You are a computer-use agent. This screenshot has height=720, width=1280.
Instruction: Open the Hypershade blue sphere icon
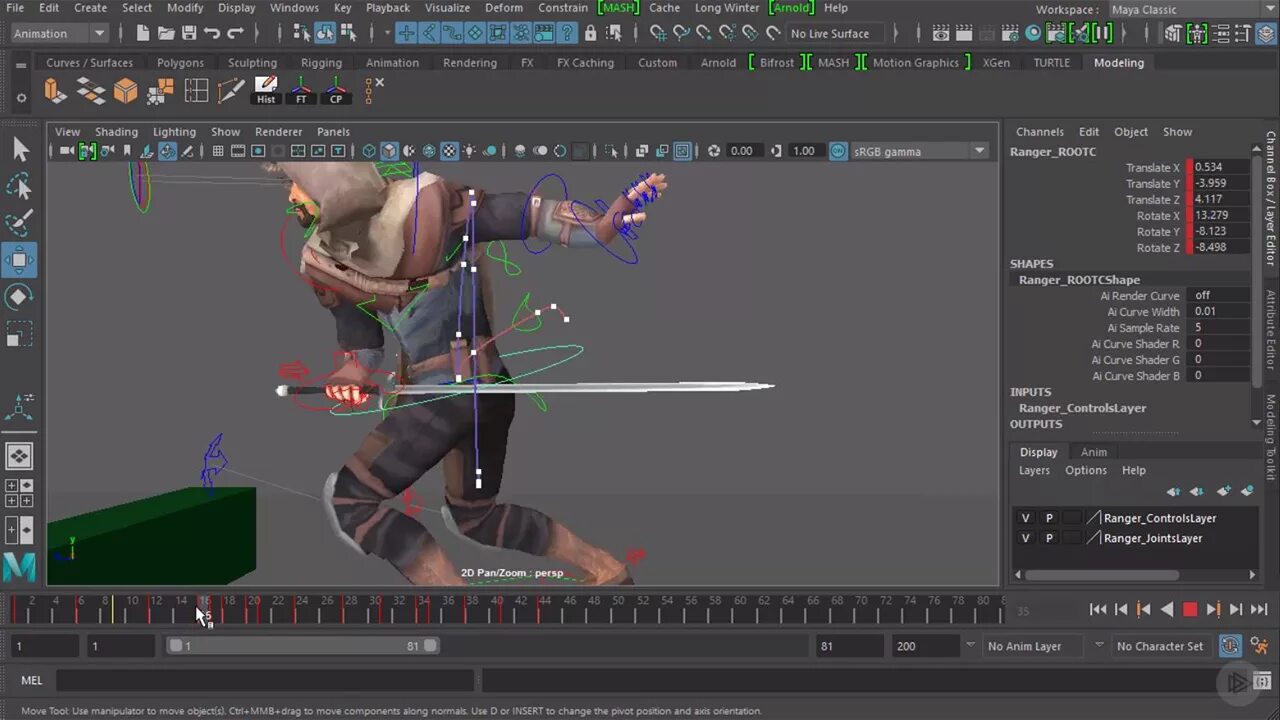click(1034, 33)
